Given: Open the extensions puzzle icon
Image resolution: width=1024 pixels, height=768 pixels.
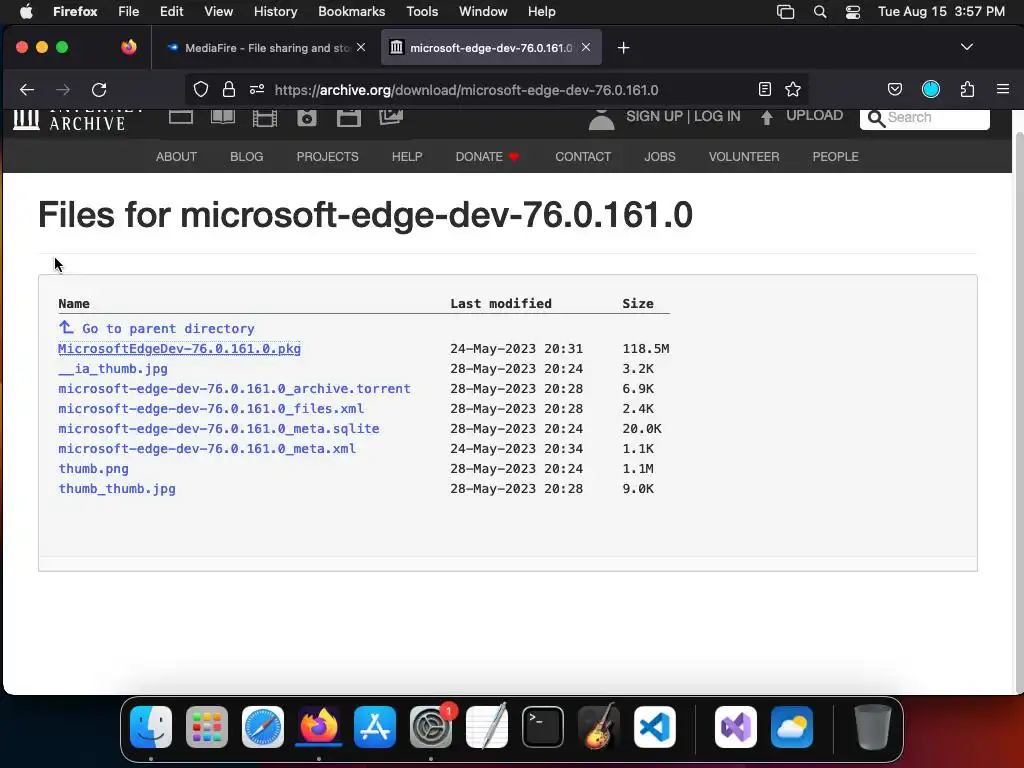Looking at the screenshot, I should [967, 89].
